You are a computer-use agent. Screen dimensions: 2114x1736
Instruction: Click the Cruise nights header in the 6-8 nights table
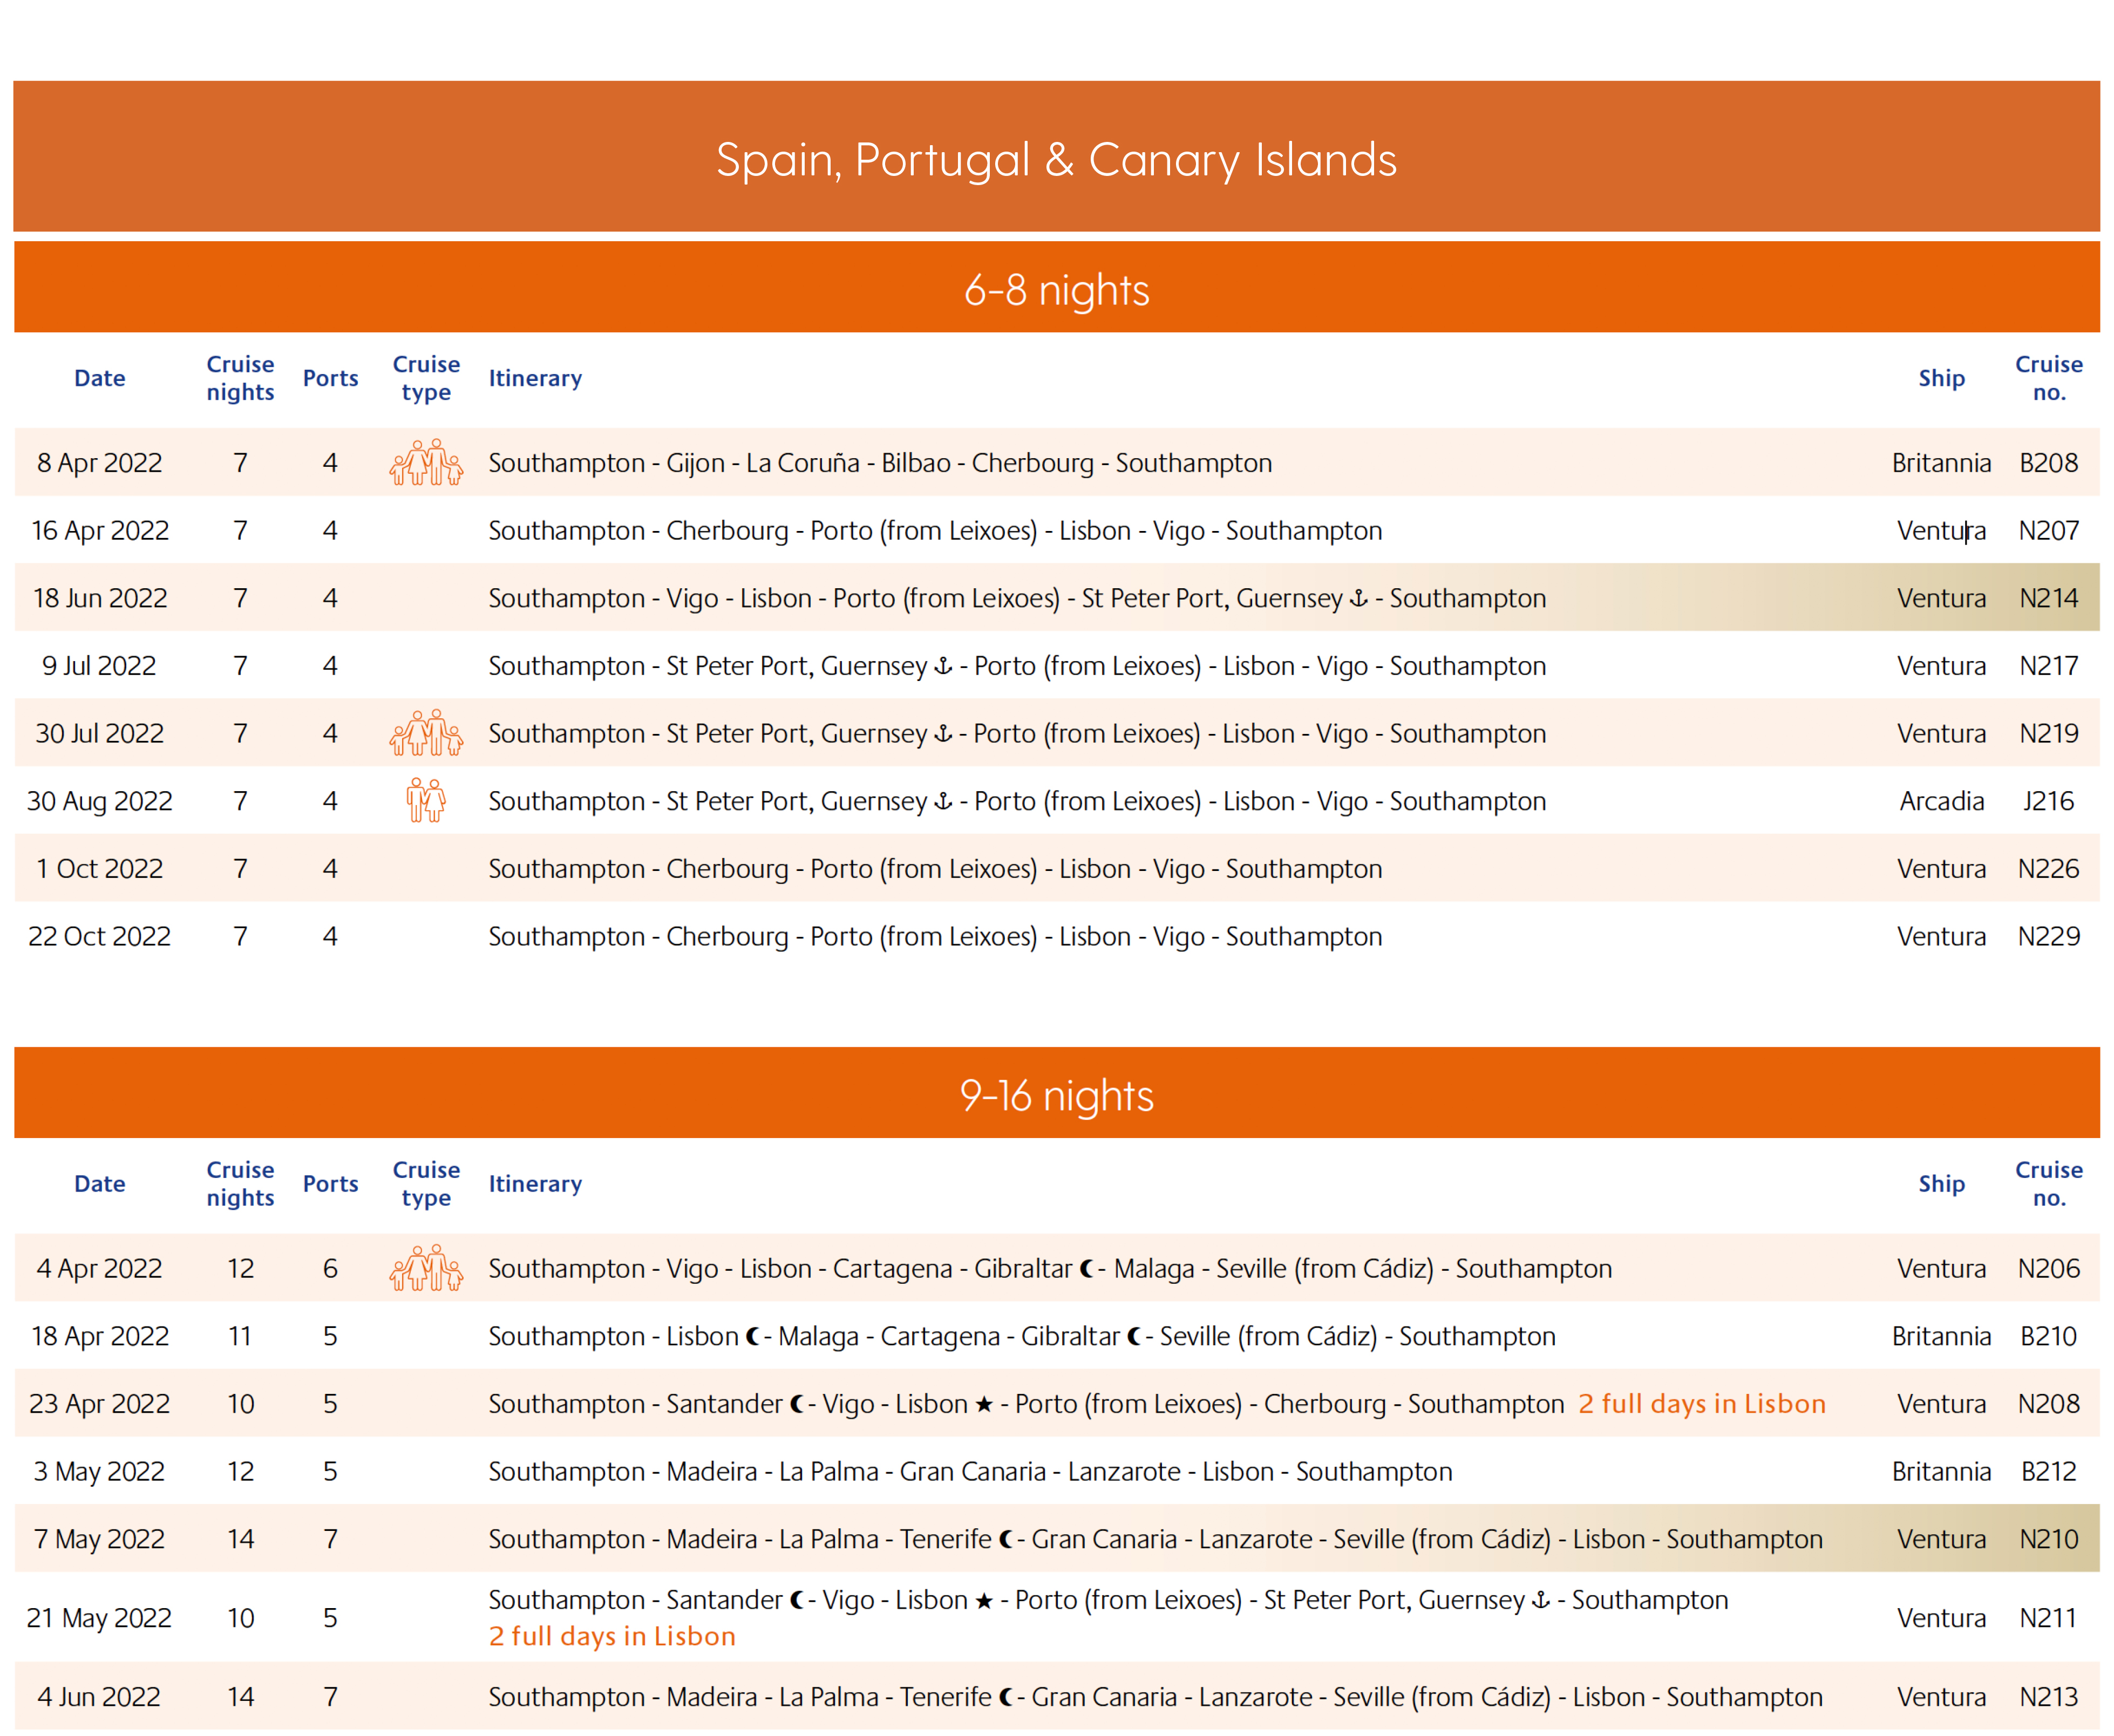[x=240, y=378]
